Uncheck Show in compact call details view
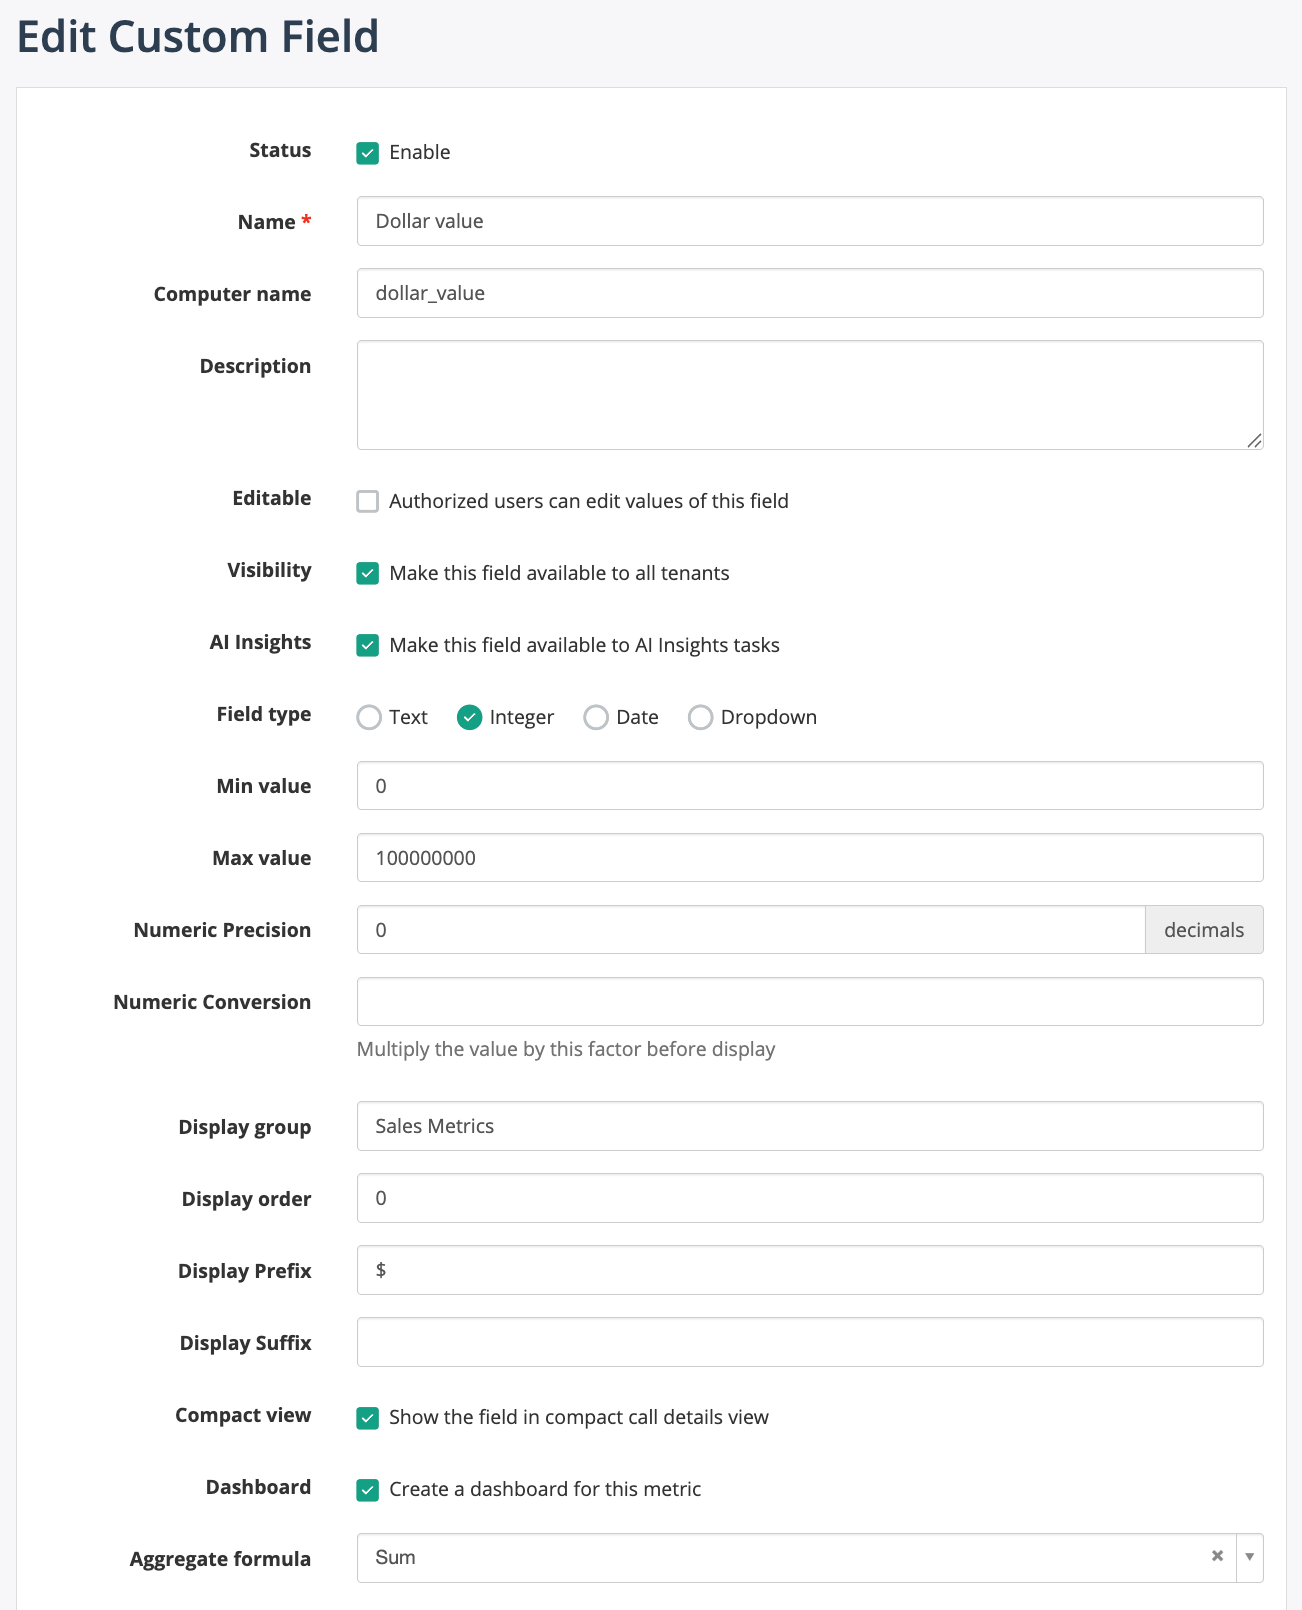 pyautogui.click(x=368, y=1417)
